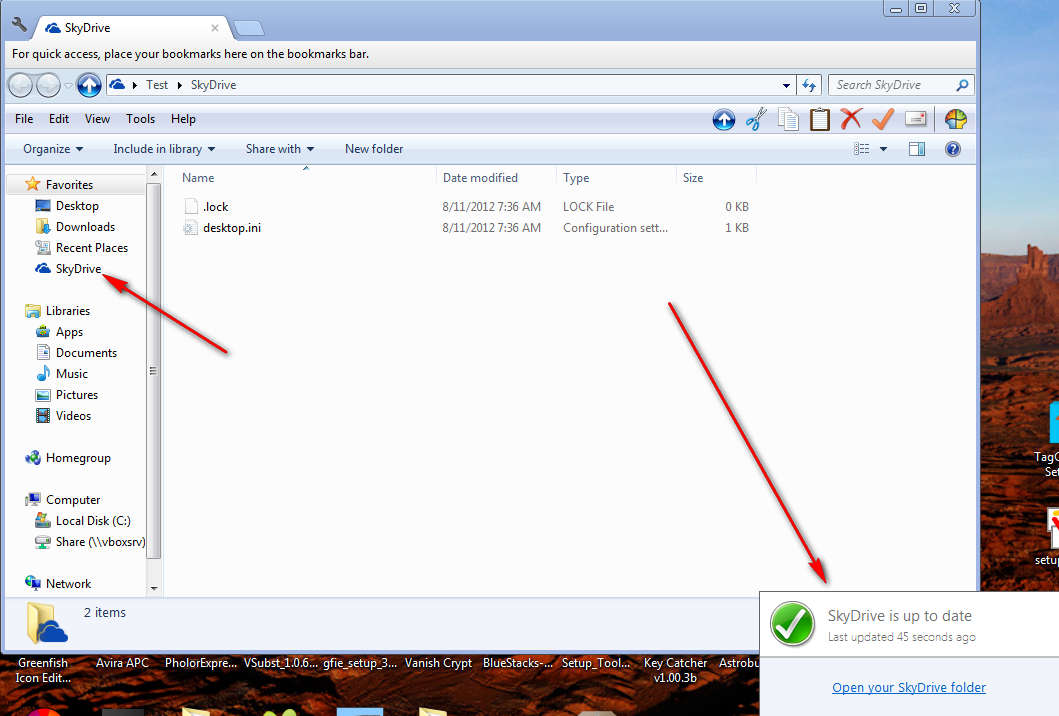Open the Share with dropdown

tap(280, 149)
